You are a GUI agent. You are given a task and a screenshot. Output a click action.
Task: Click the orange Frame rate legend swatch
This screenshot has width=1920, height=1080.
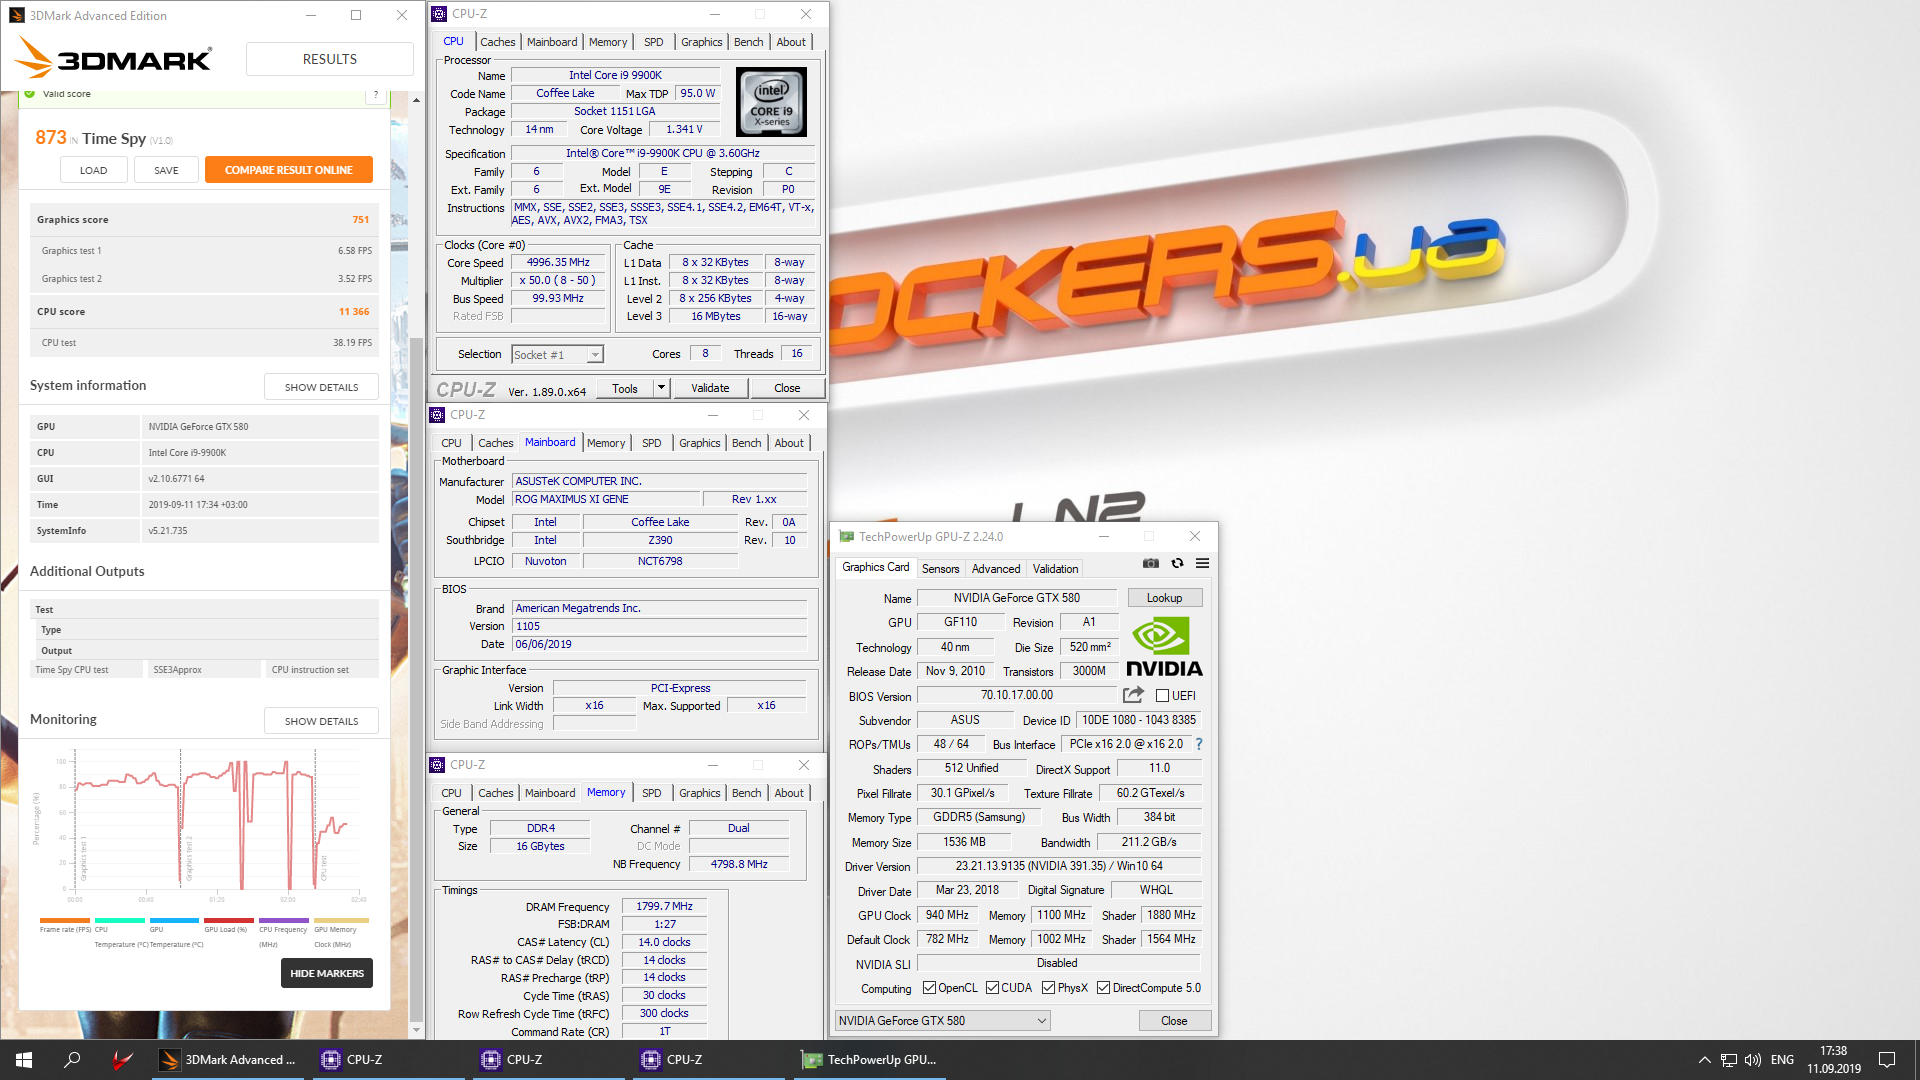tap(65, 920)
